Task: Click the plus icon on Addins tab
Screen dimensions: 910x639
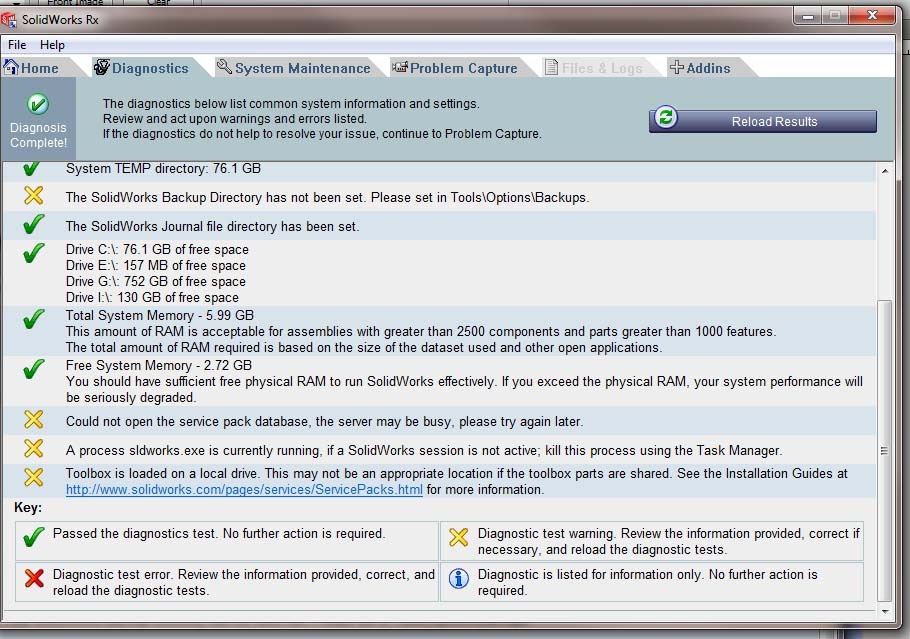Action: click(x=676, y=67)
